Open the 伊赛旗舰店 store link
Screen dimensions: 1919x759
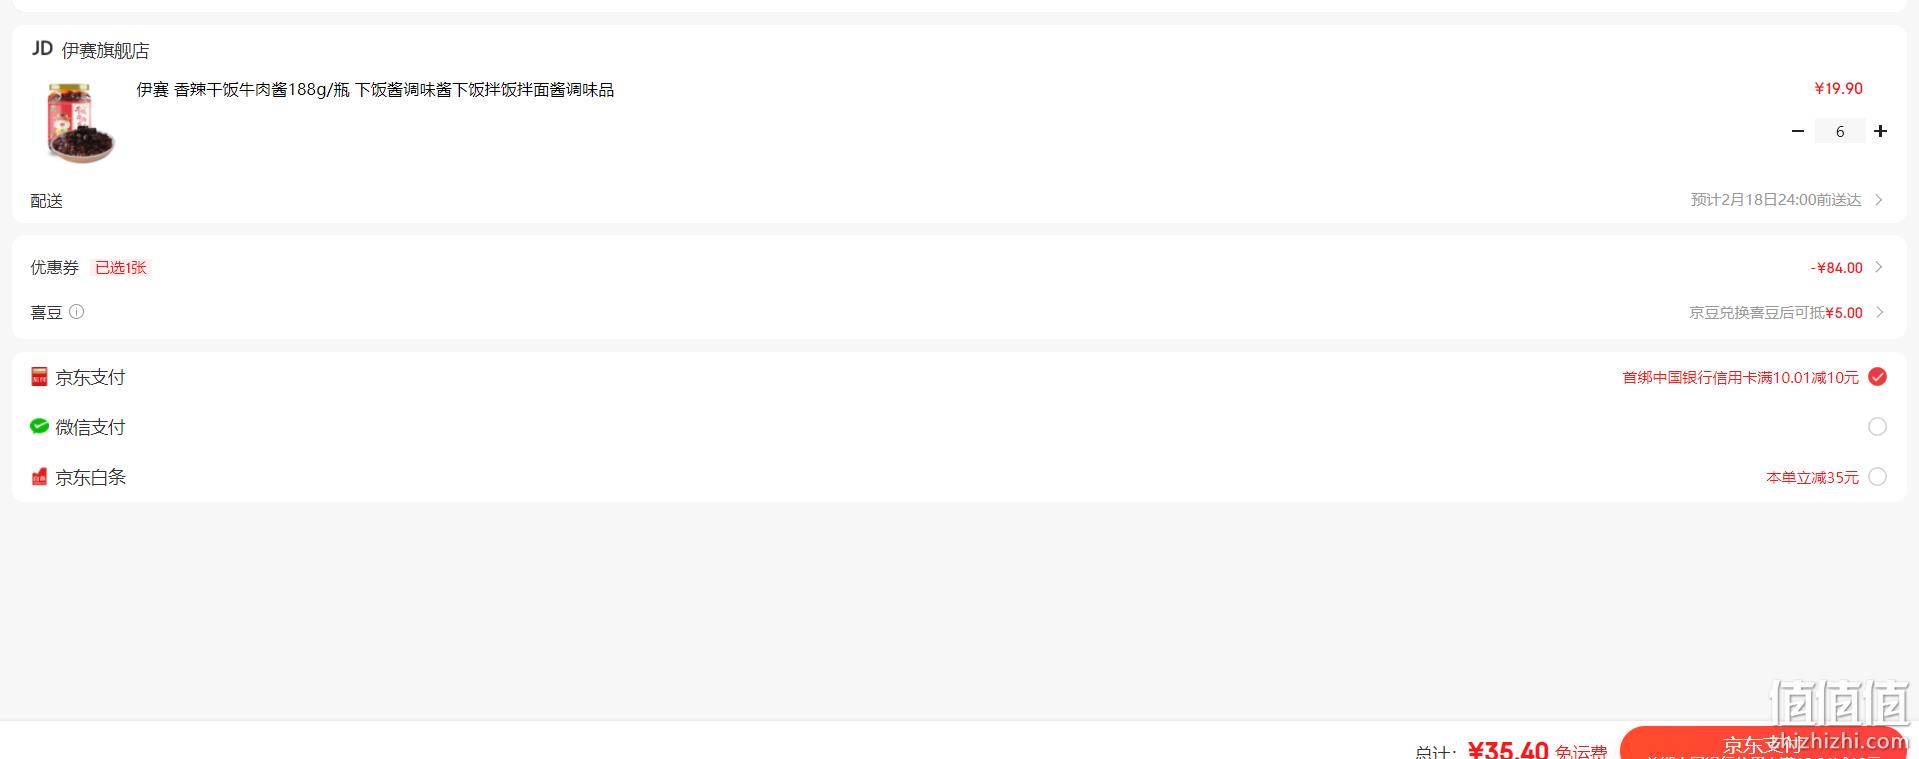click(105, 50)
